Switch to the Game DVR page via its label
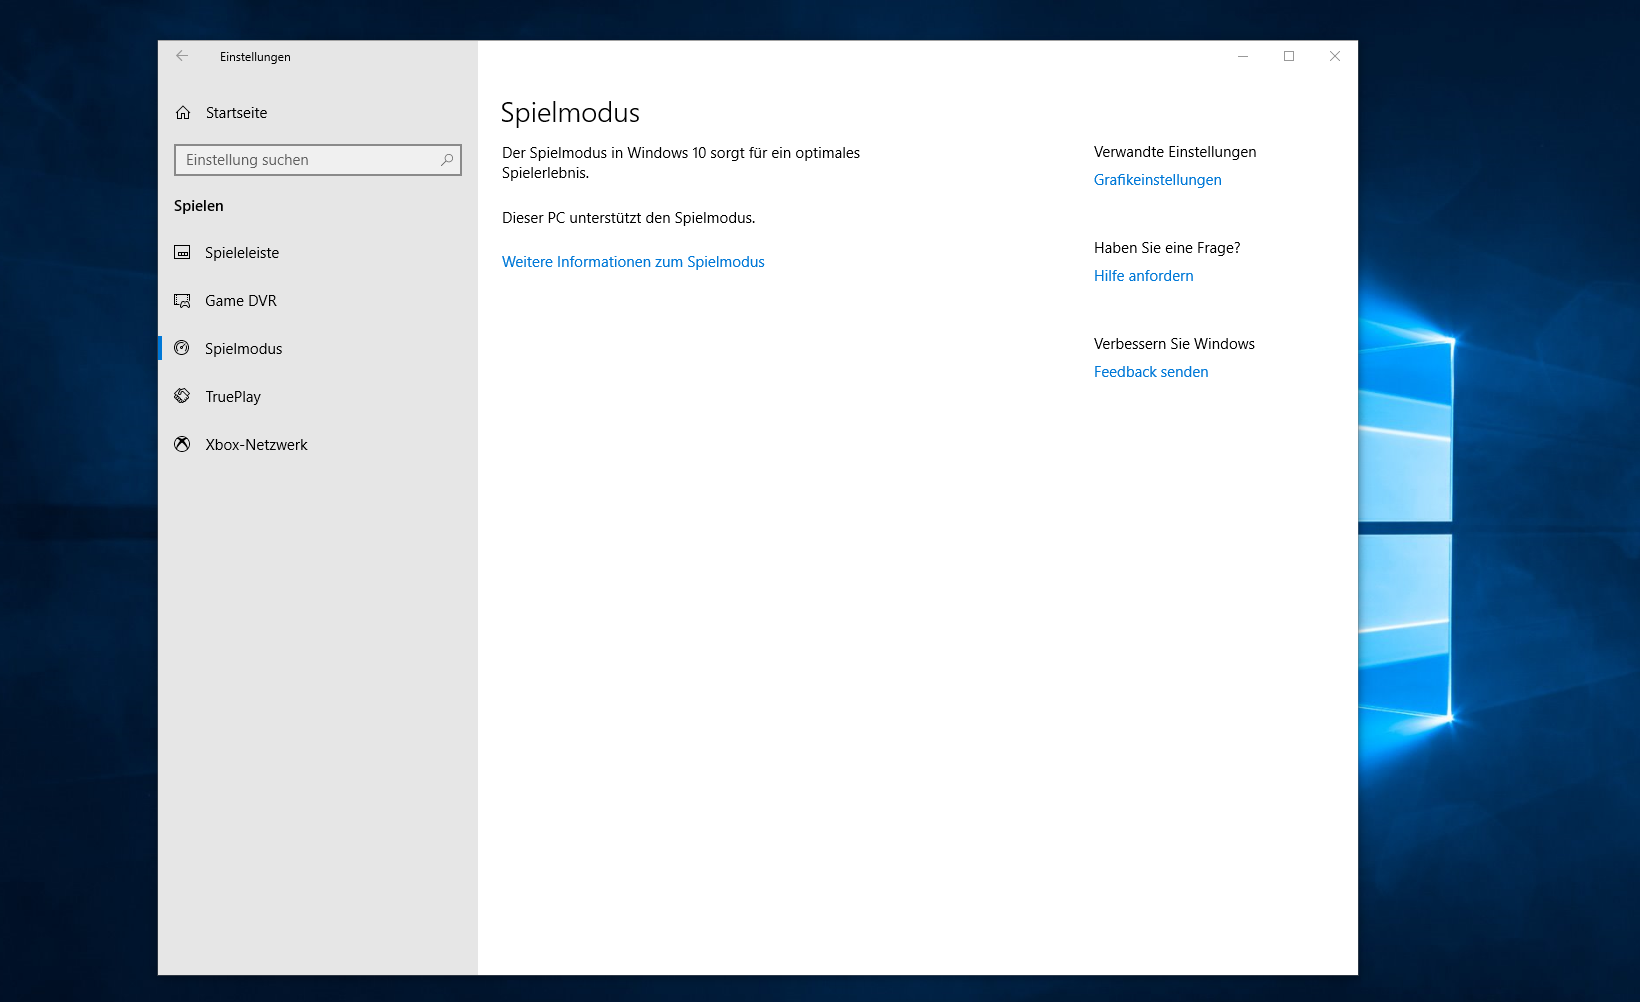1640x1002 pixels. pos(241,301)
